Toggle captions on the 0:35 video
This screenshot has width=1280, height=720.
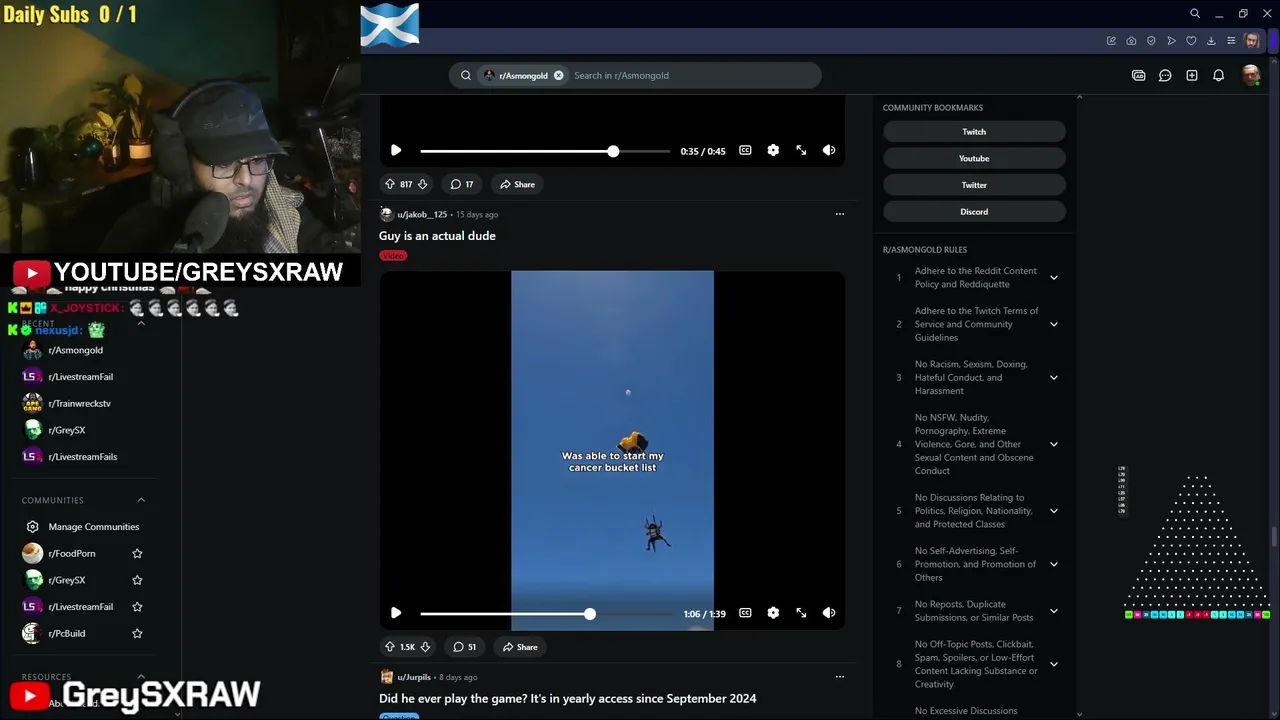(x=745, y=150)
